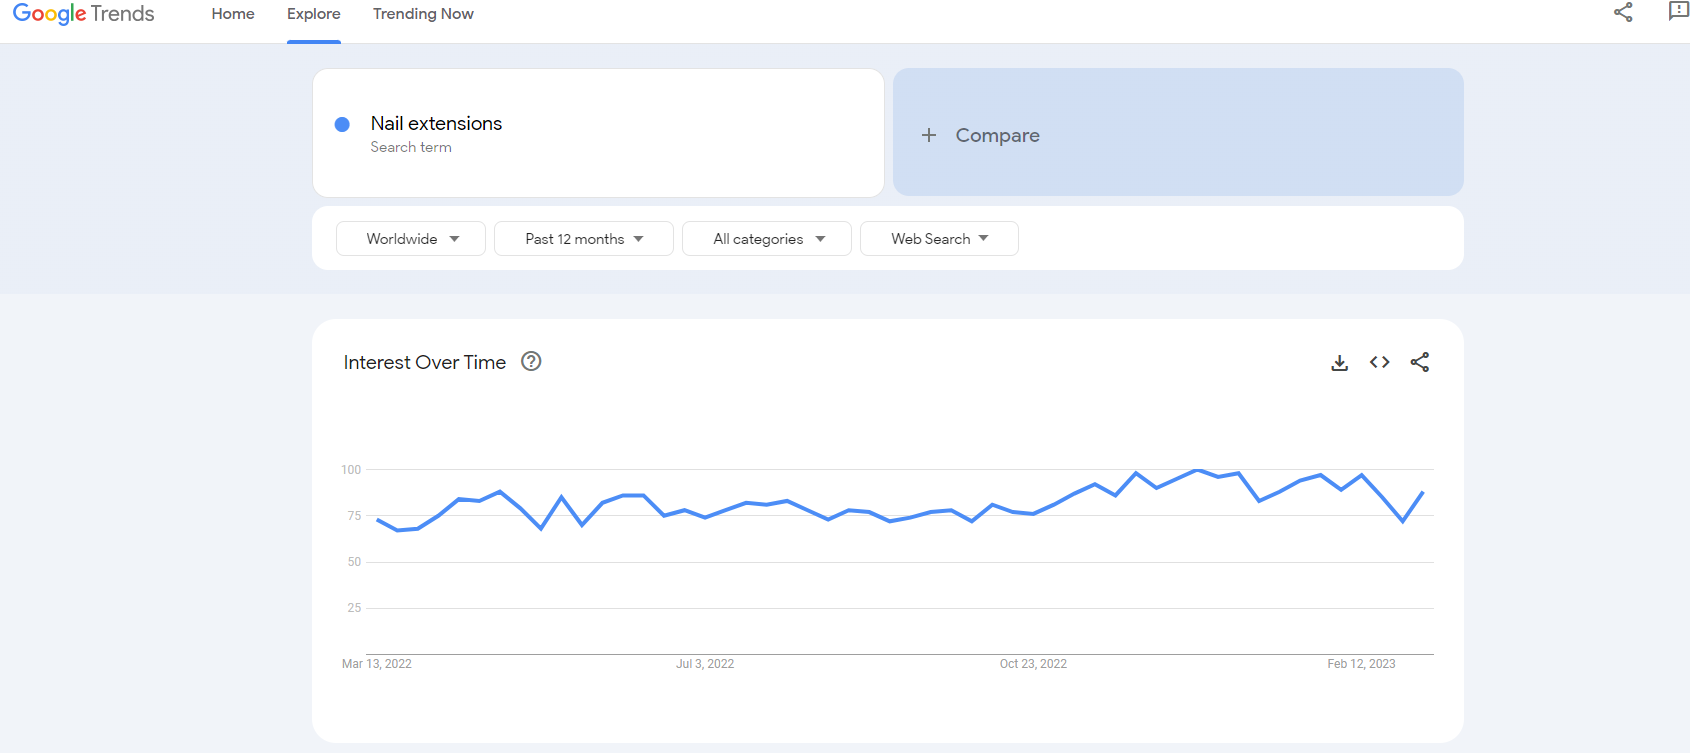Click the Jul 3, 2022 axis label

(x=705, y=664)
